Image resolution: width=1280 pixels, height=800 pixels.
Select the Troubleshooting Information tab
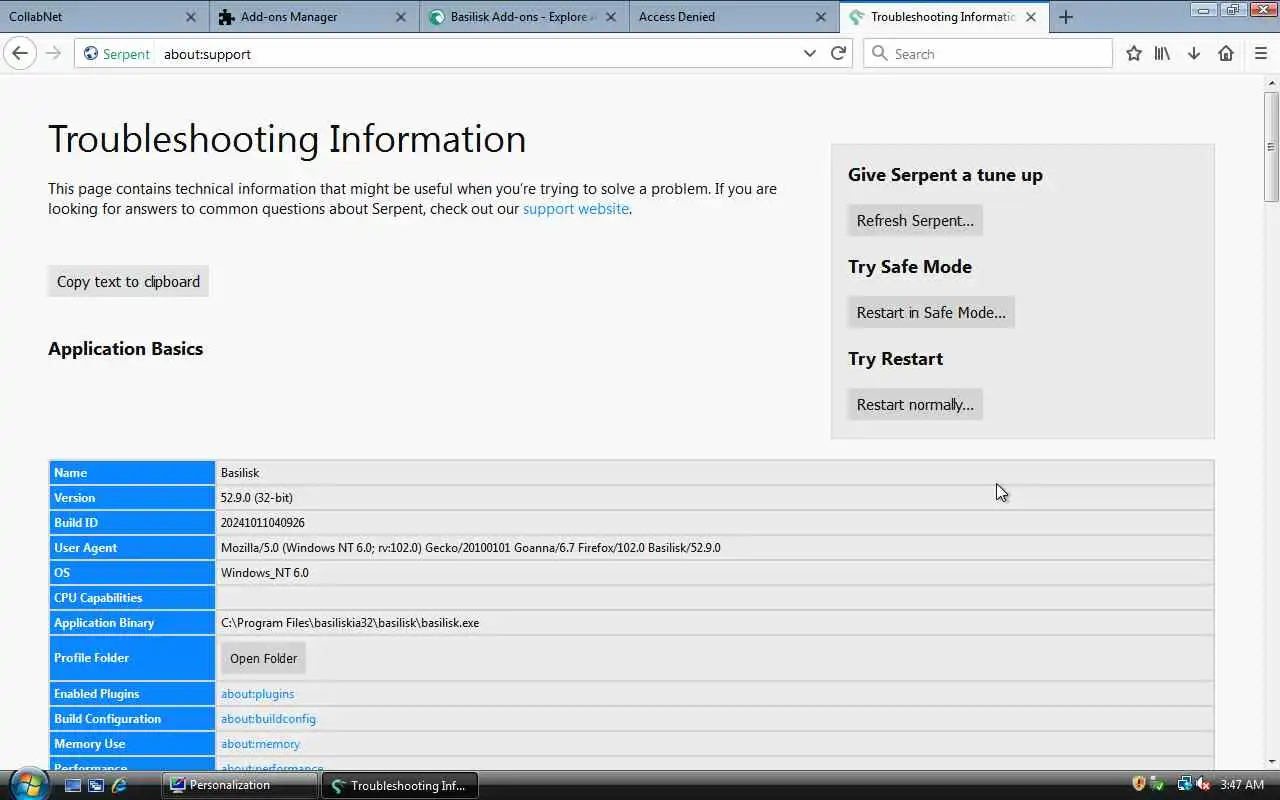(944, 17)
